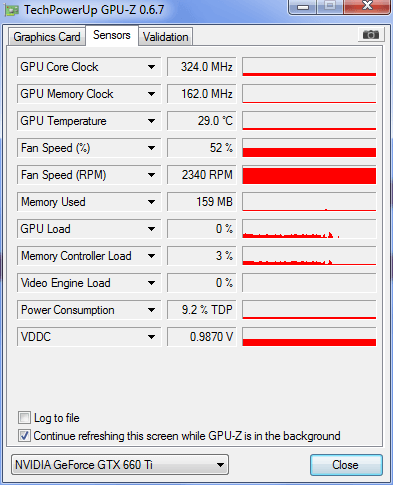Enable the Log to file checkbox
Screen dimensions: 393x485
coord(24,417)
